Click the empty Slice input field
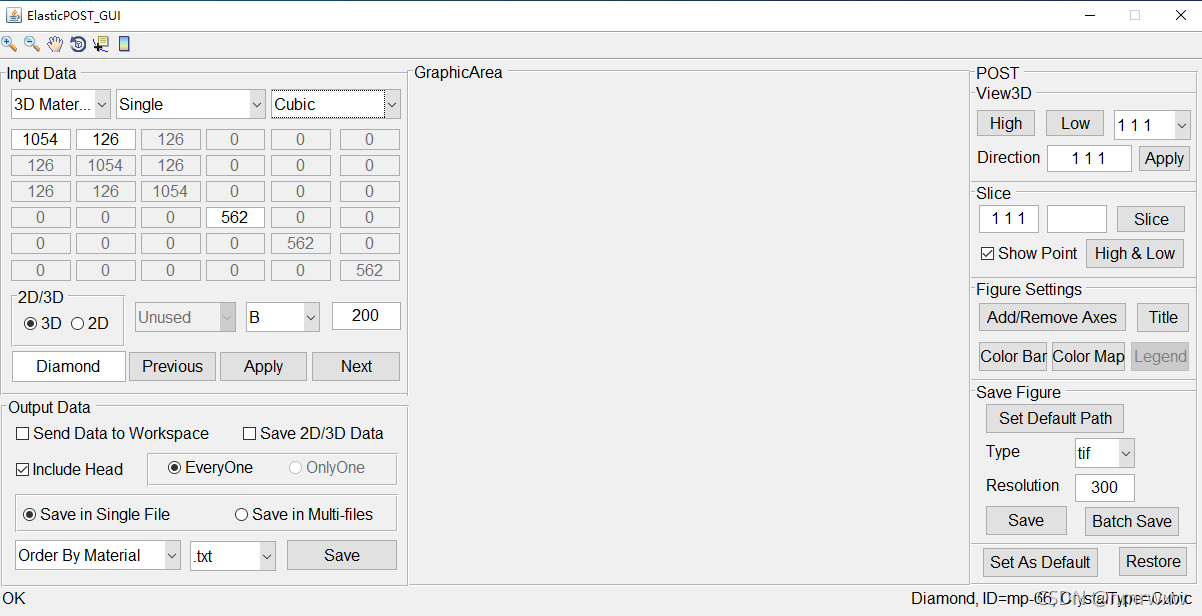Screen dimensions: 1202x616 click(1077, 219)
